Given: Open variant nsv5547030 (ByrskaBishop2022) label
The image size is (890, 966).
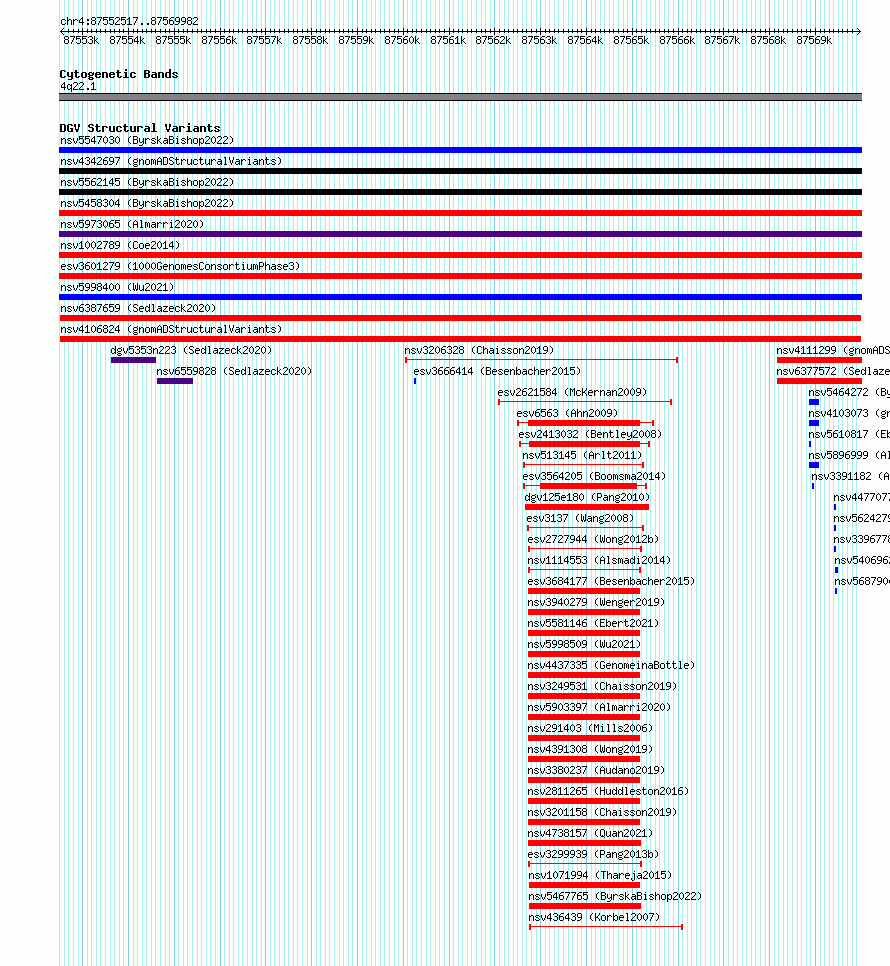Looking at the screenshot, I should (x=147, y=140).
